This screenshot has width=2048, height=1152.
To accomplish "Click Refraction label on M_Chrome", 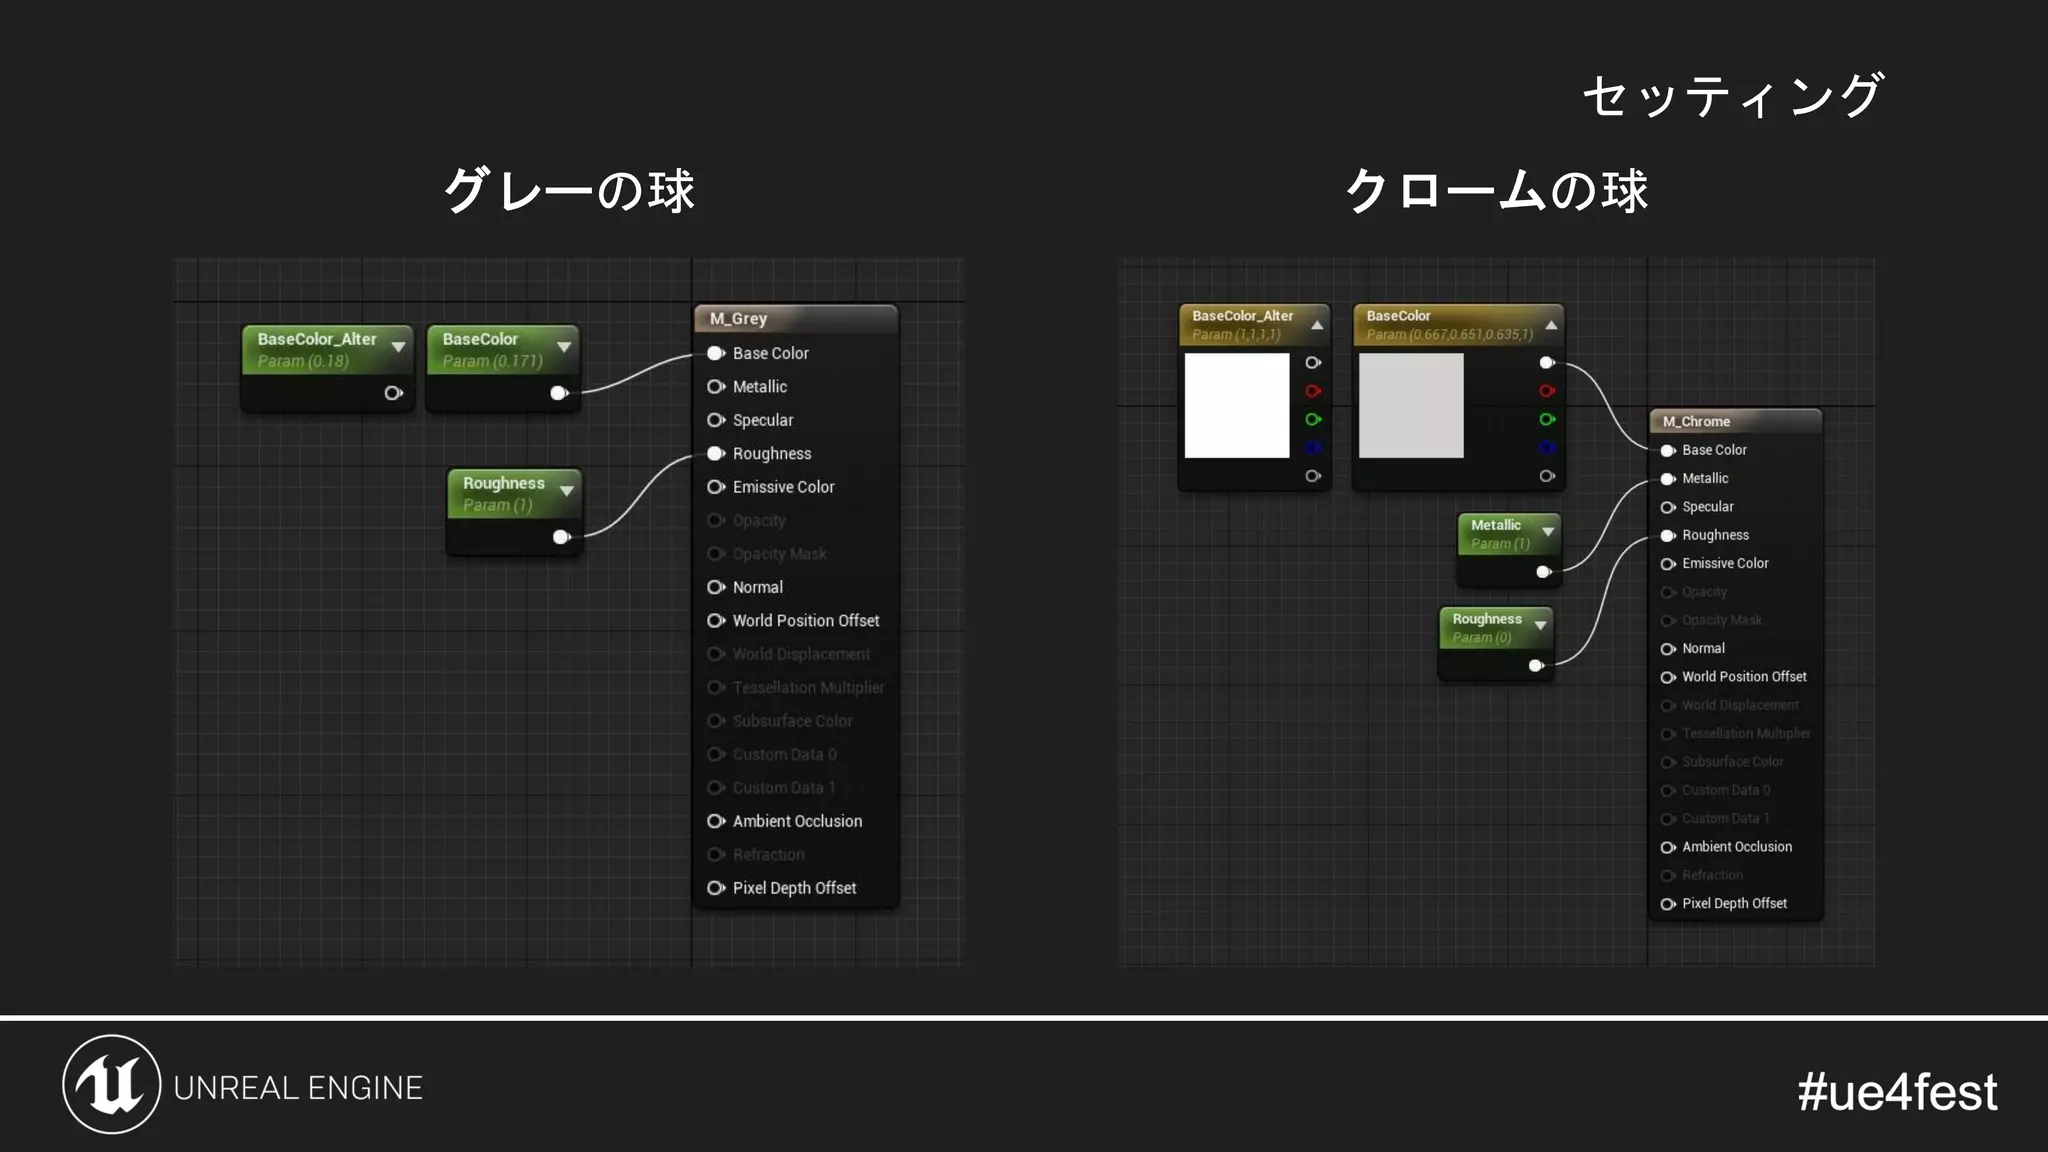I will click(1712, 875).
